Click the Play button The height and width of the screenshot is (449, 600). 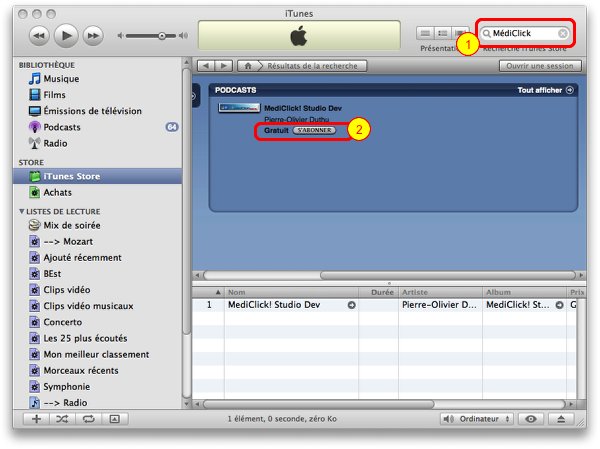tap(66, 36)
